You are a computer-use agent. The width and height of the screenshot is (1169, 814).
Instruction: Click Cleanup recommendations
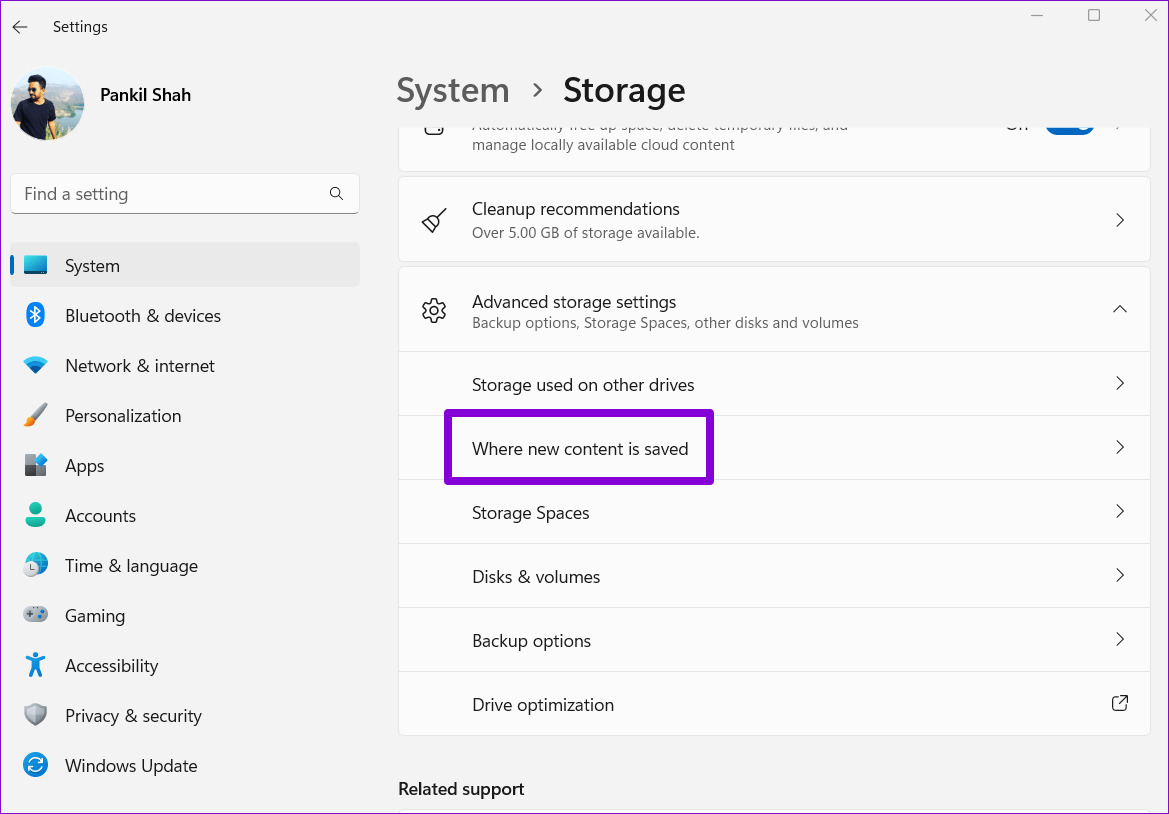tap(774, 219)
